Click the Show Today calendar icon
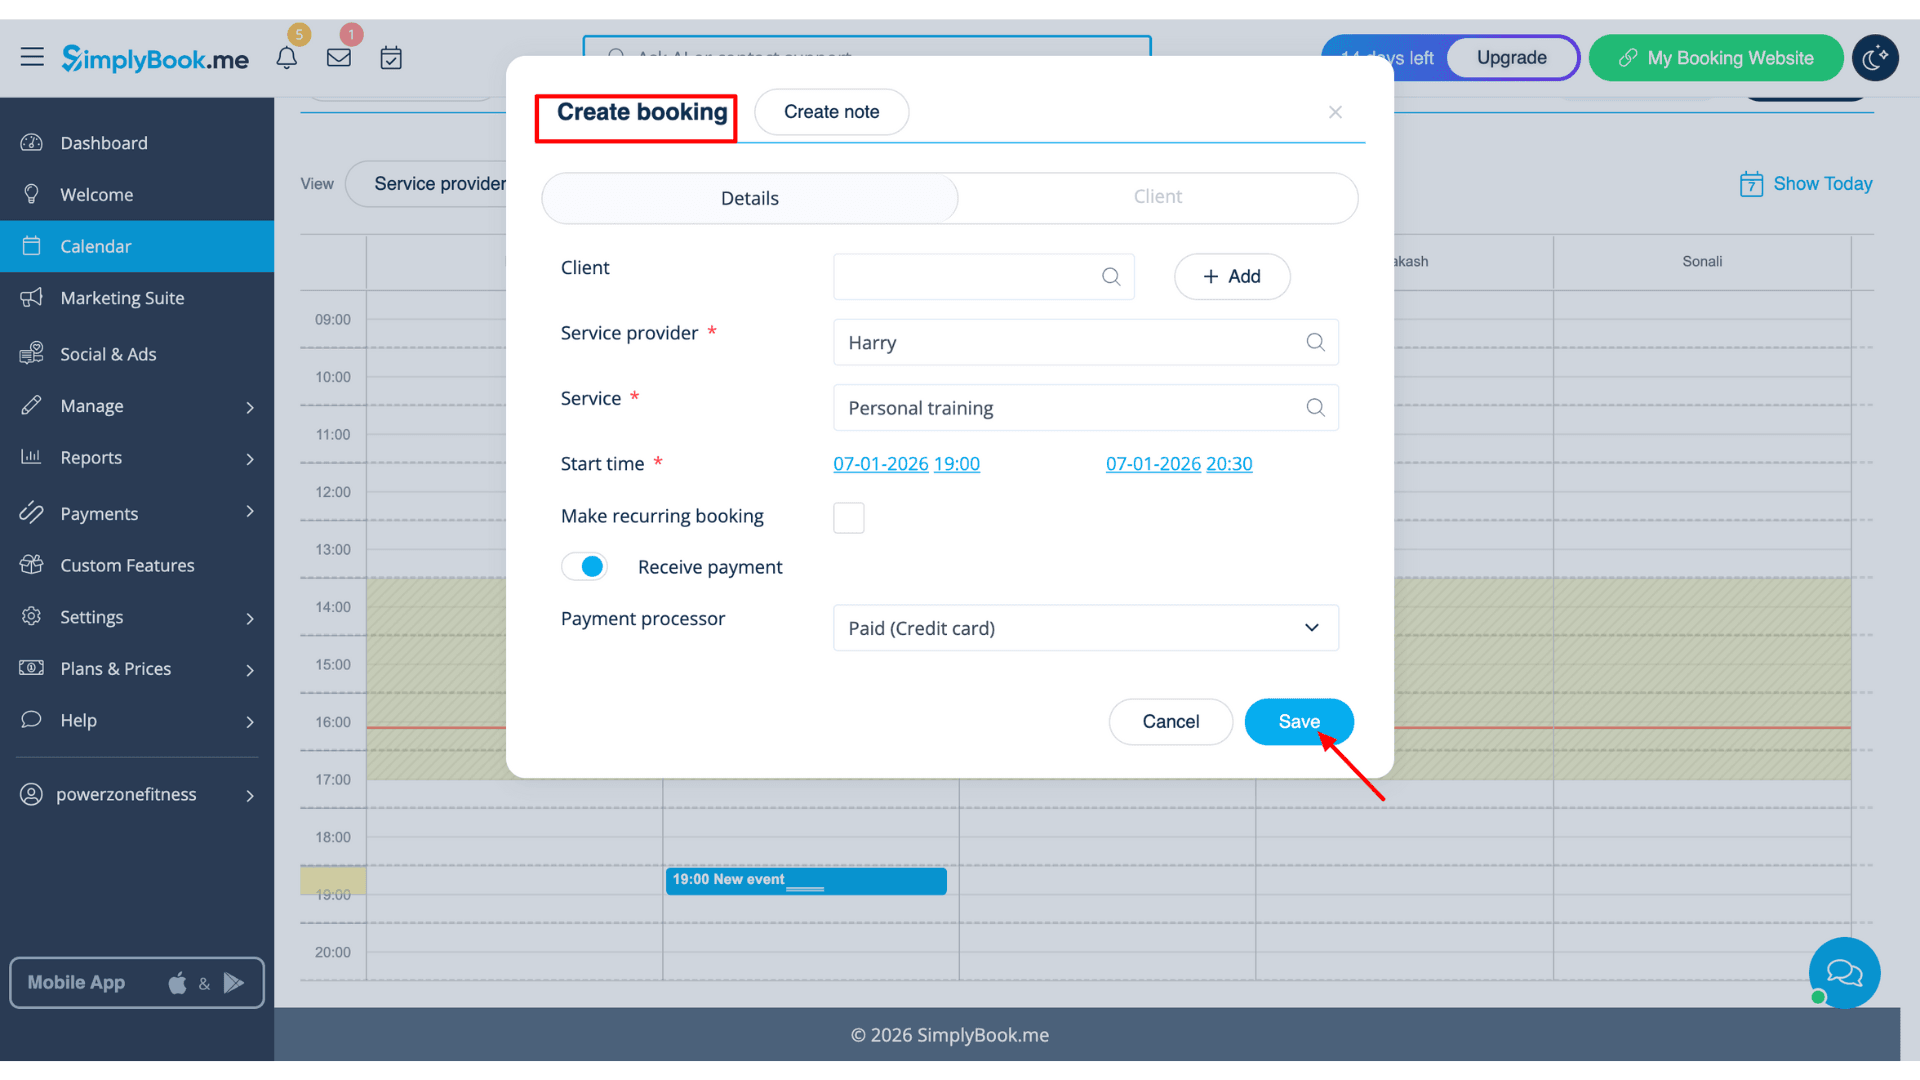The image size is (1920, 1080). [1751, 184]
